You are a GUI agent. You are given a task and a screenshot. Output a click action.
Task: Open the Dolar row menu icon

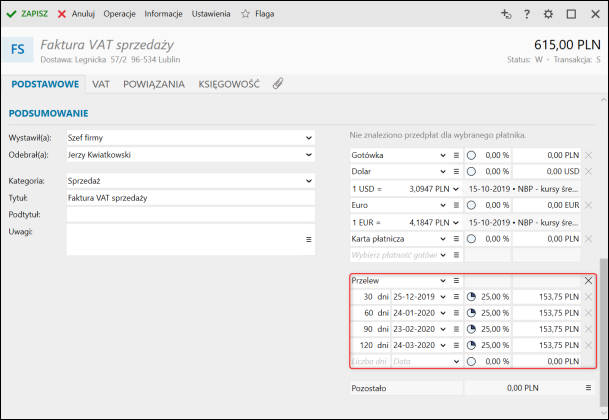[x=456, y=171]
